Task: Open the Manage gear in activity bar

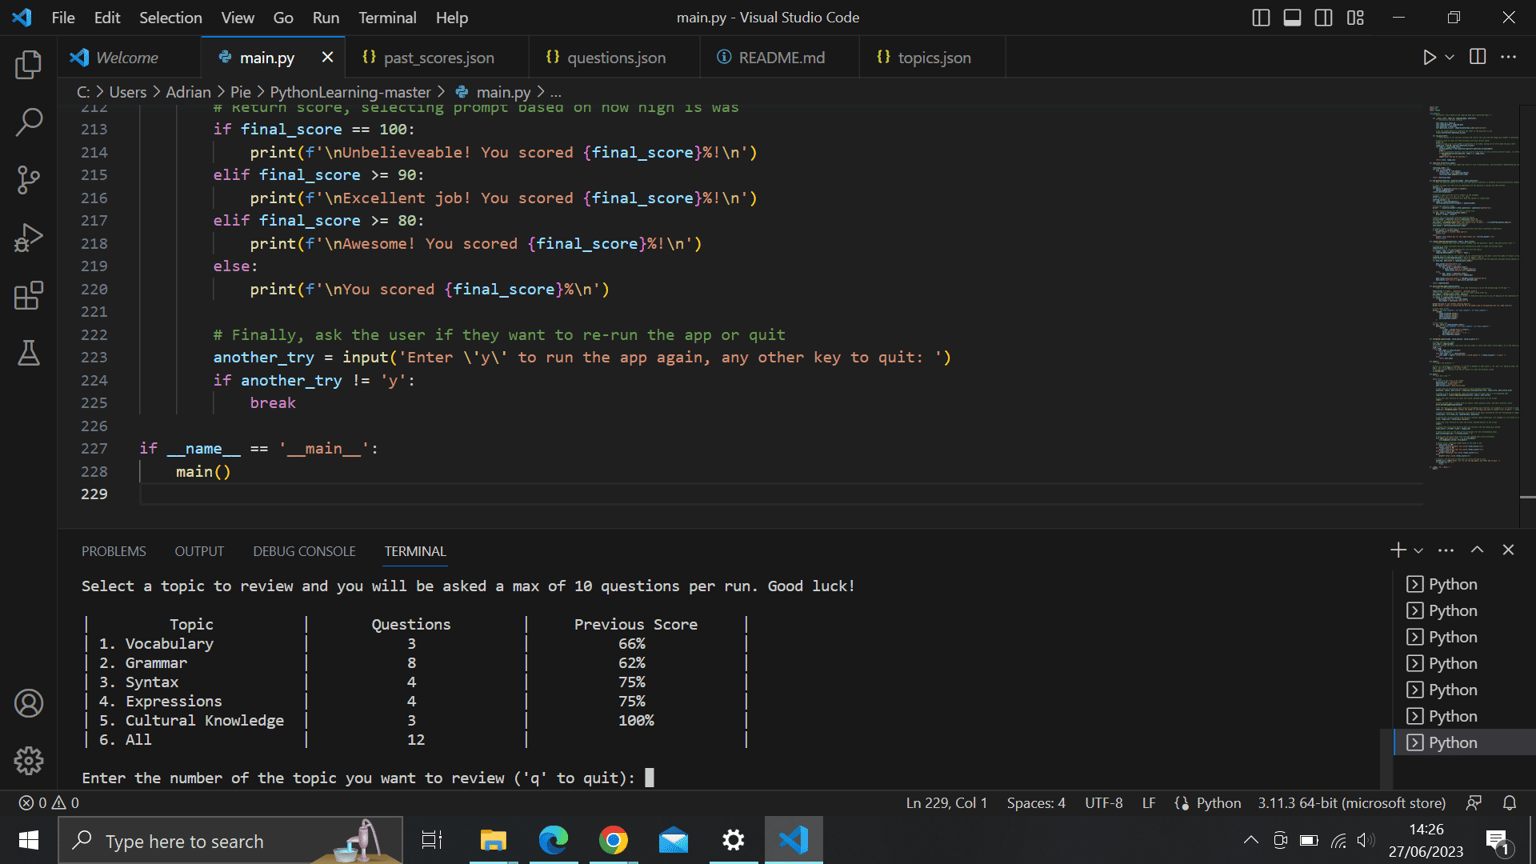Action: 28,761
